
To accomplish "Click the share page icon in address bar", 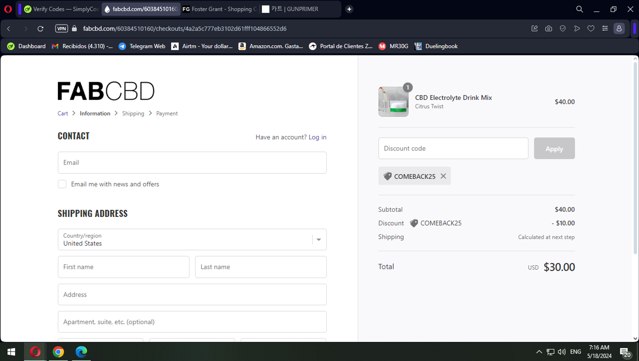I will click(535, 29).
